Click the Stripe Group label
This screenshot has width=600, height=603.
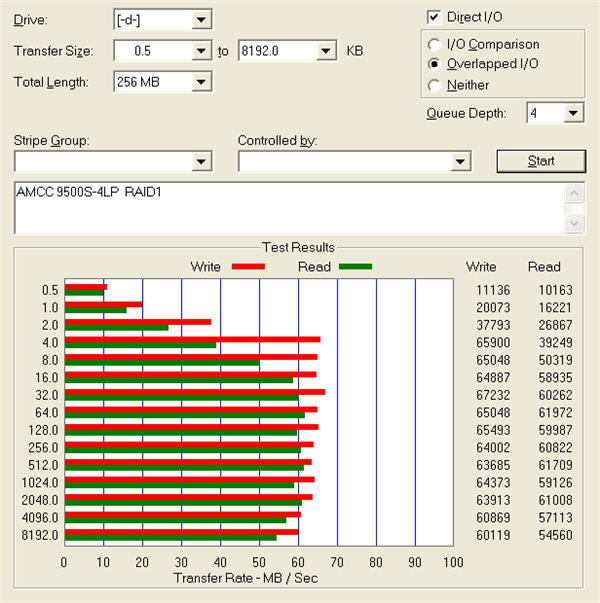(x=52, y=141)
